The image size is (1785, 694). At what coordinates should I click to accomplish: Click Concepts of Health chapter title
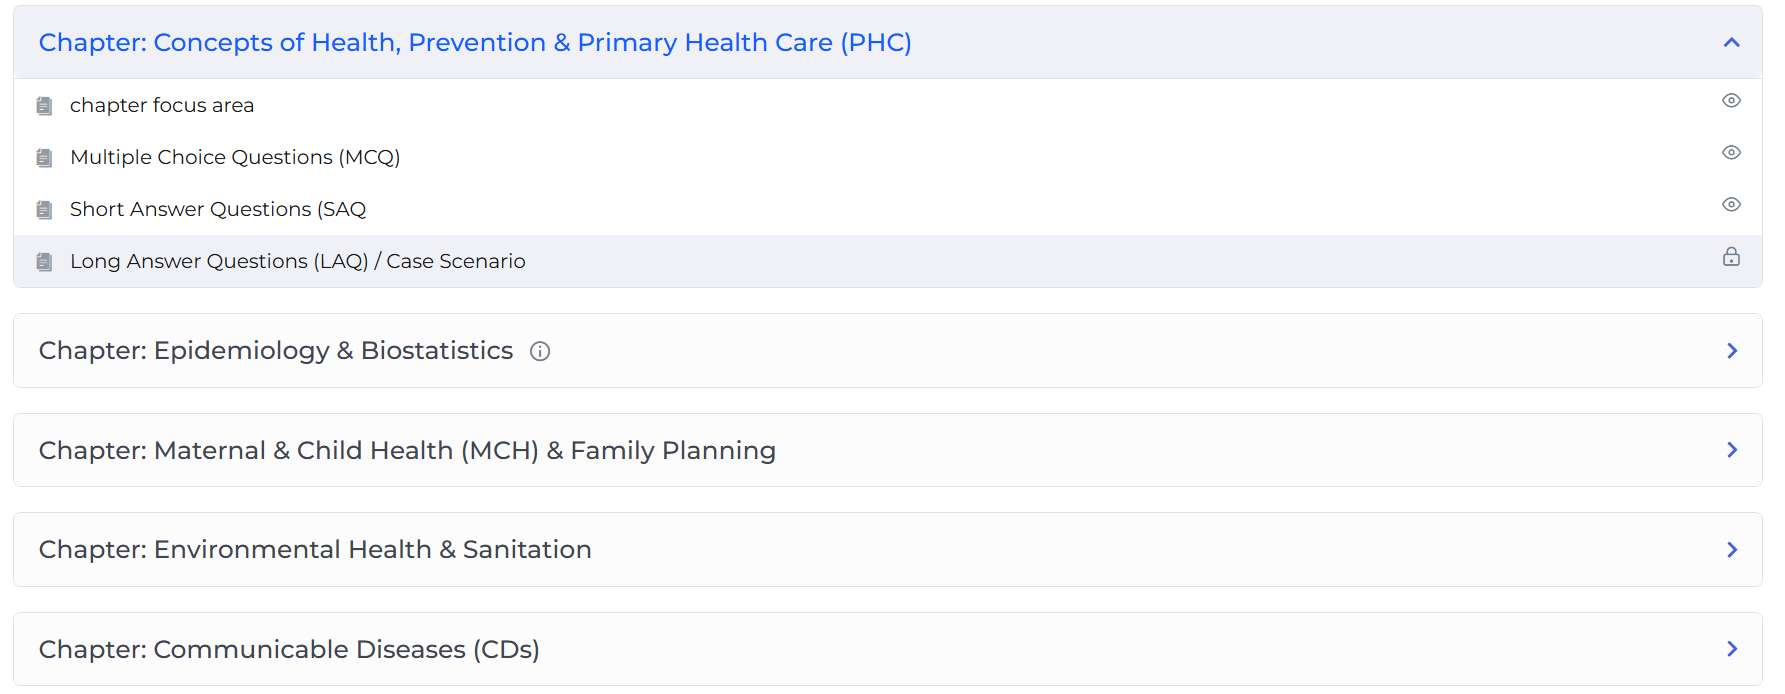(x=475, y=43)
